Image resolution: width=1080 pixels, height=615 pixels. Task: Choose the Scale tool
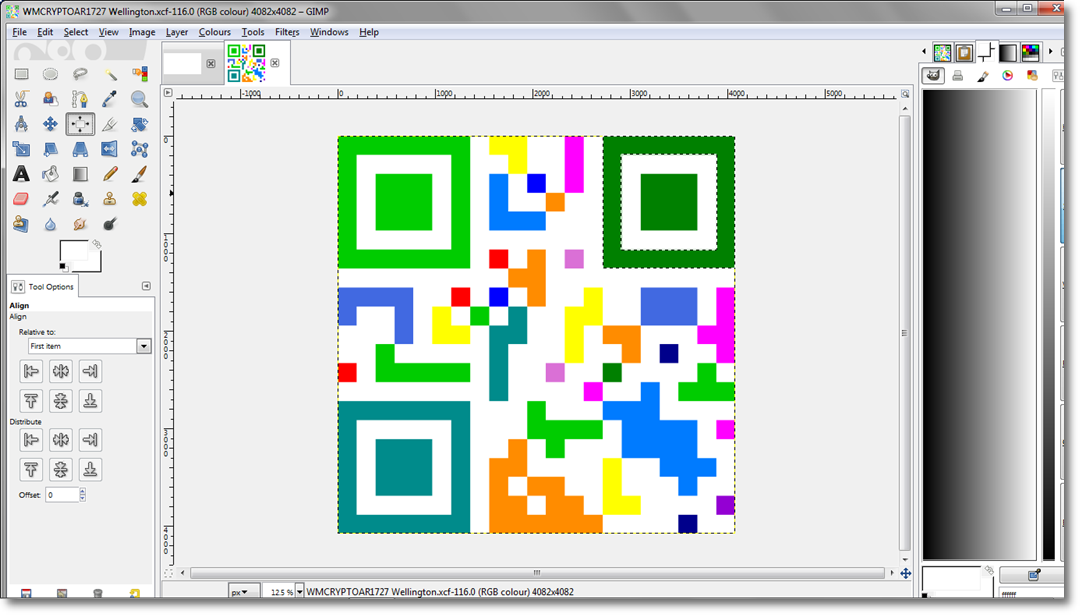[x=21, y=149]
